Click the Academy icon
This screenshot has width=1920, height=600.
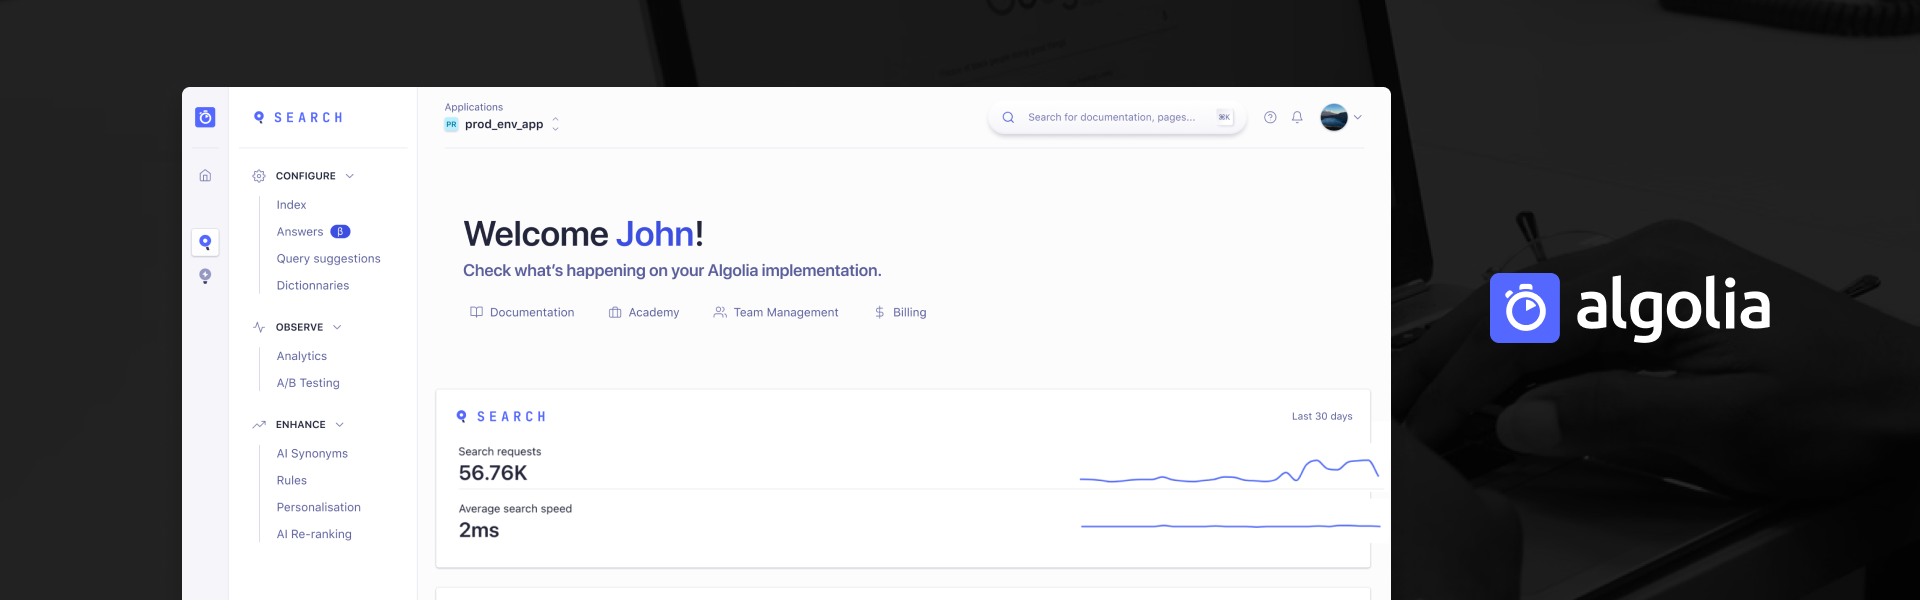tap(615, 312)
